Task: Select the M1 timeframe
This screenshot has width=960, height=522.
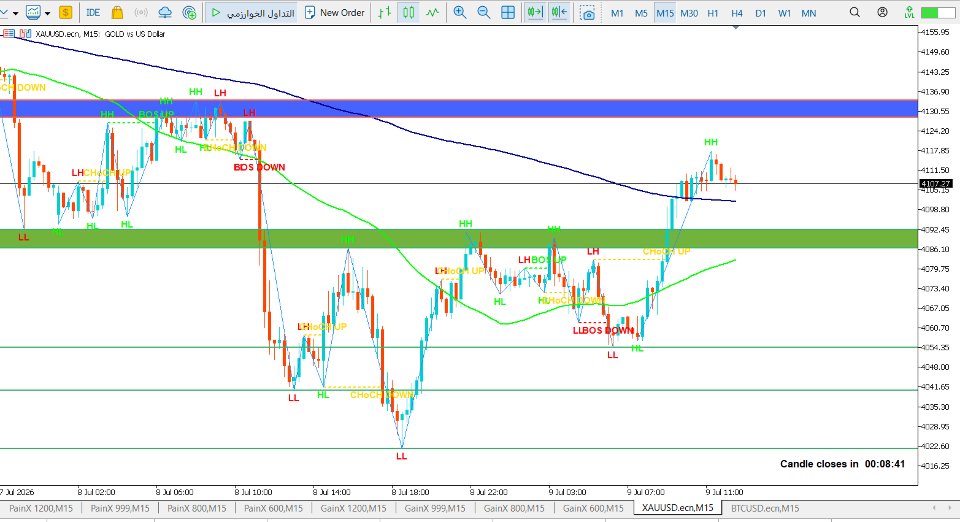Action: pyautogui.click(x=617, y=13)
